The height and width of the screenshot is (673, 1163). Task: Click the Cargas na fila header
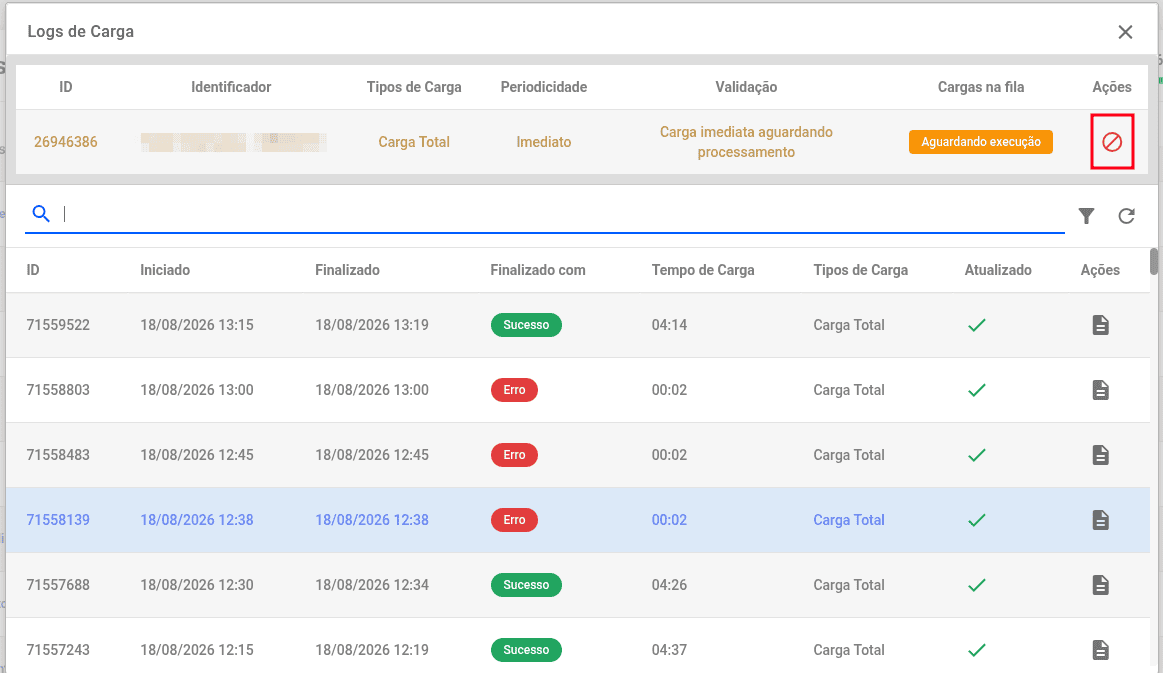981,87
